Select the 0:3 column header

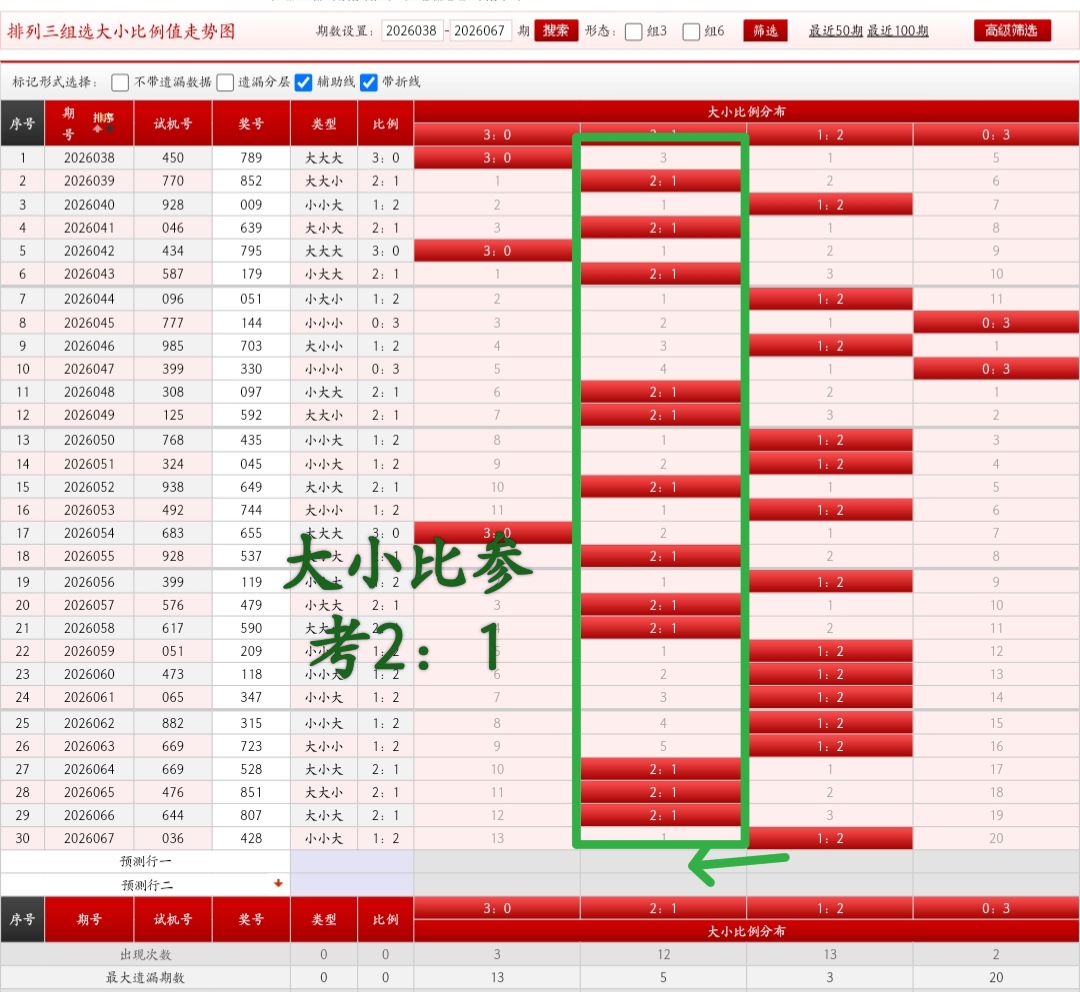pos(996,133)
